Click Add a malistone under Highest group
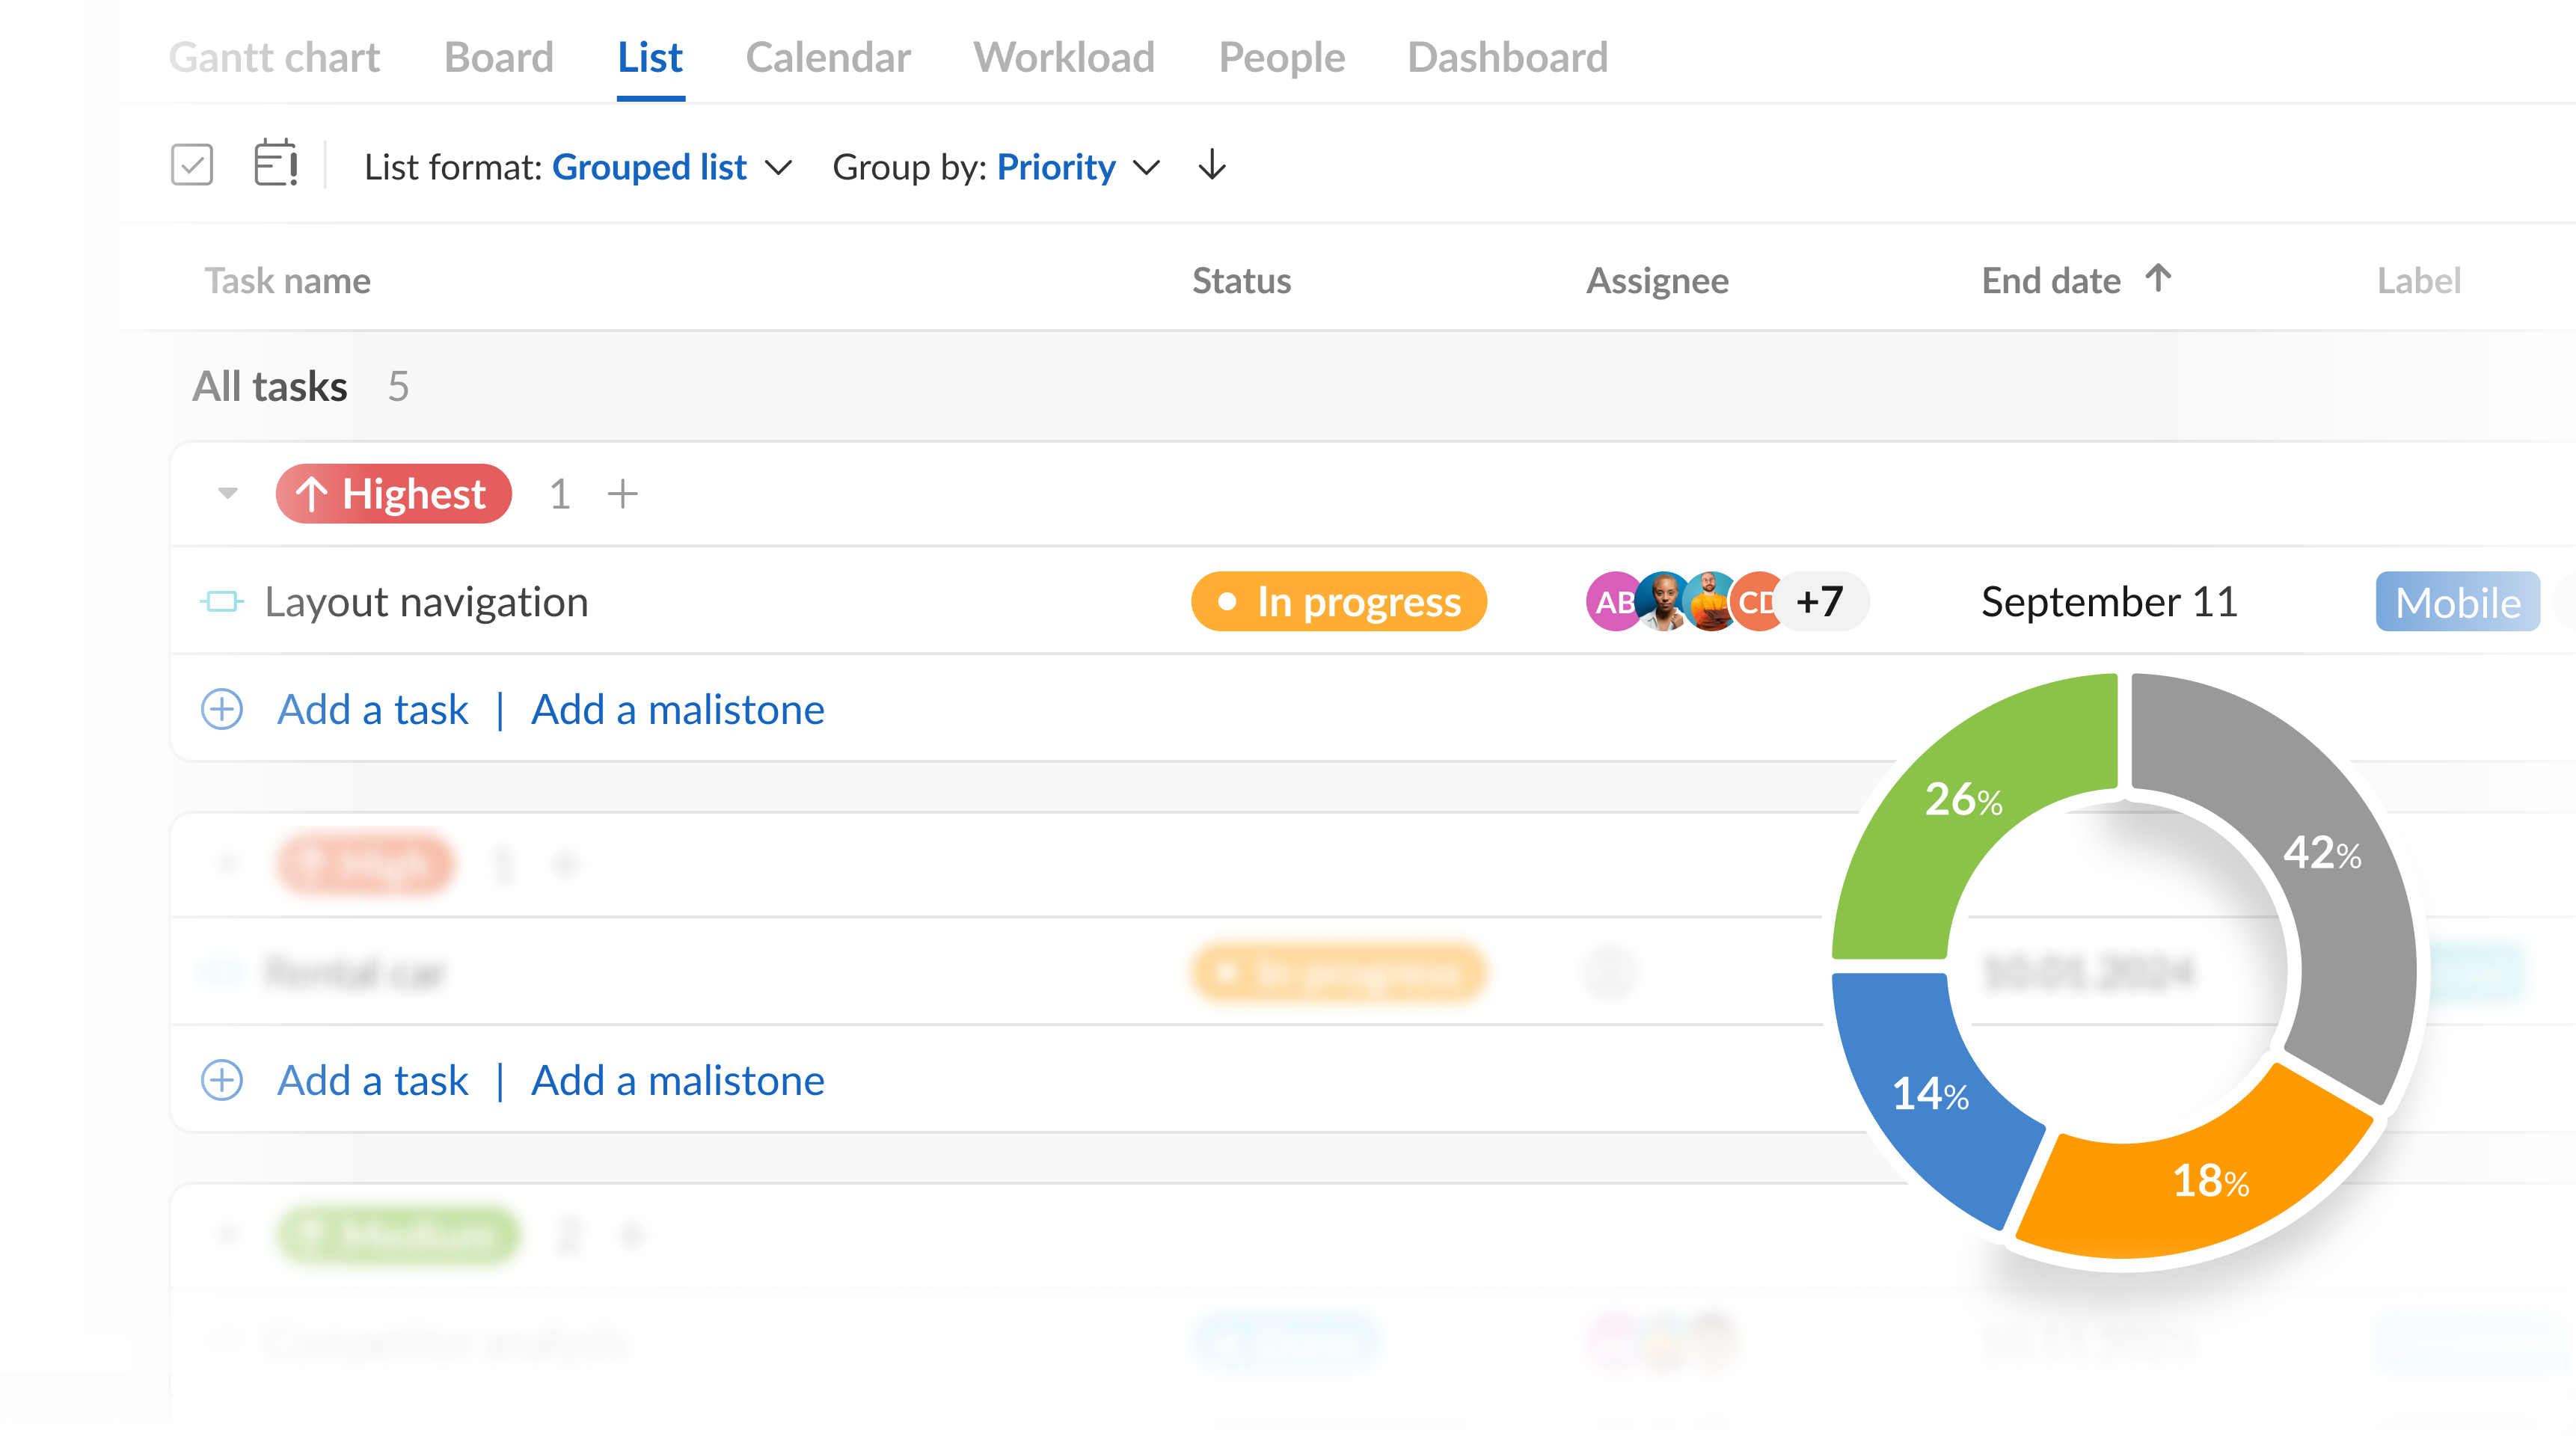 point(677,709)
